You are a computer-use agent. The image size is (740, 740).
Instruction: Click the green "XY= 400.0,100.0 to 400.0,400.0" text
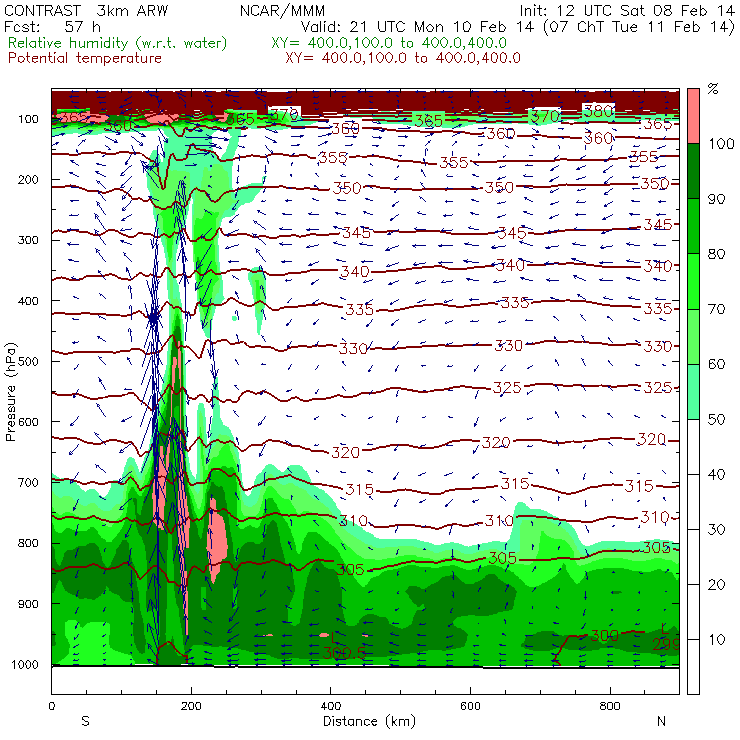pyautogui.click(x=389, y=43)
